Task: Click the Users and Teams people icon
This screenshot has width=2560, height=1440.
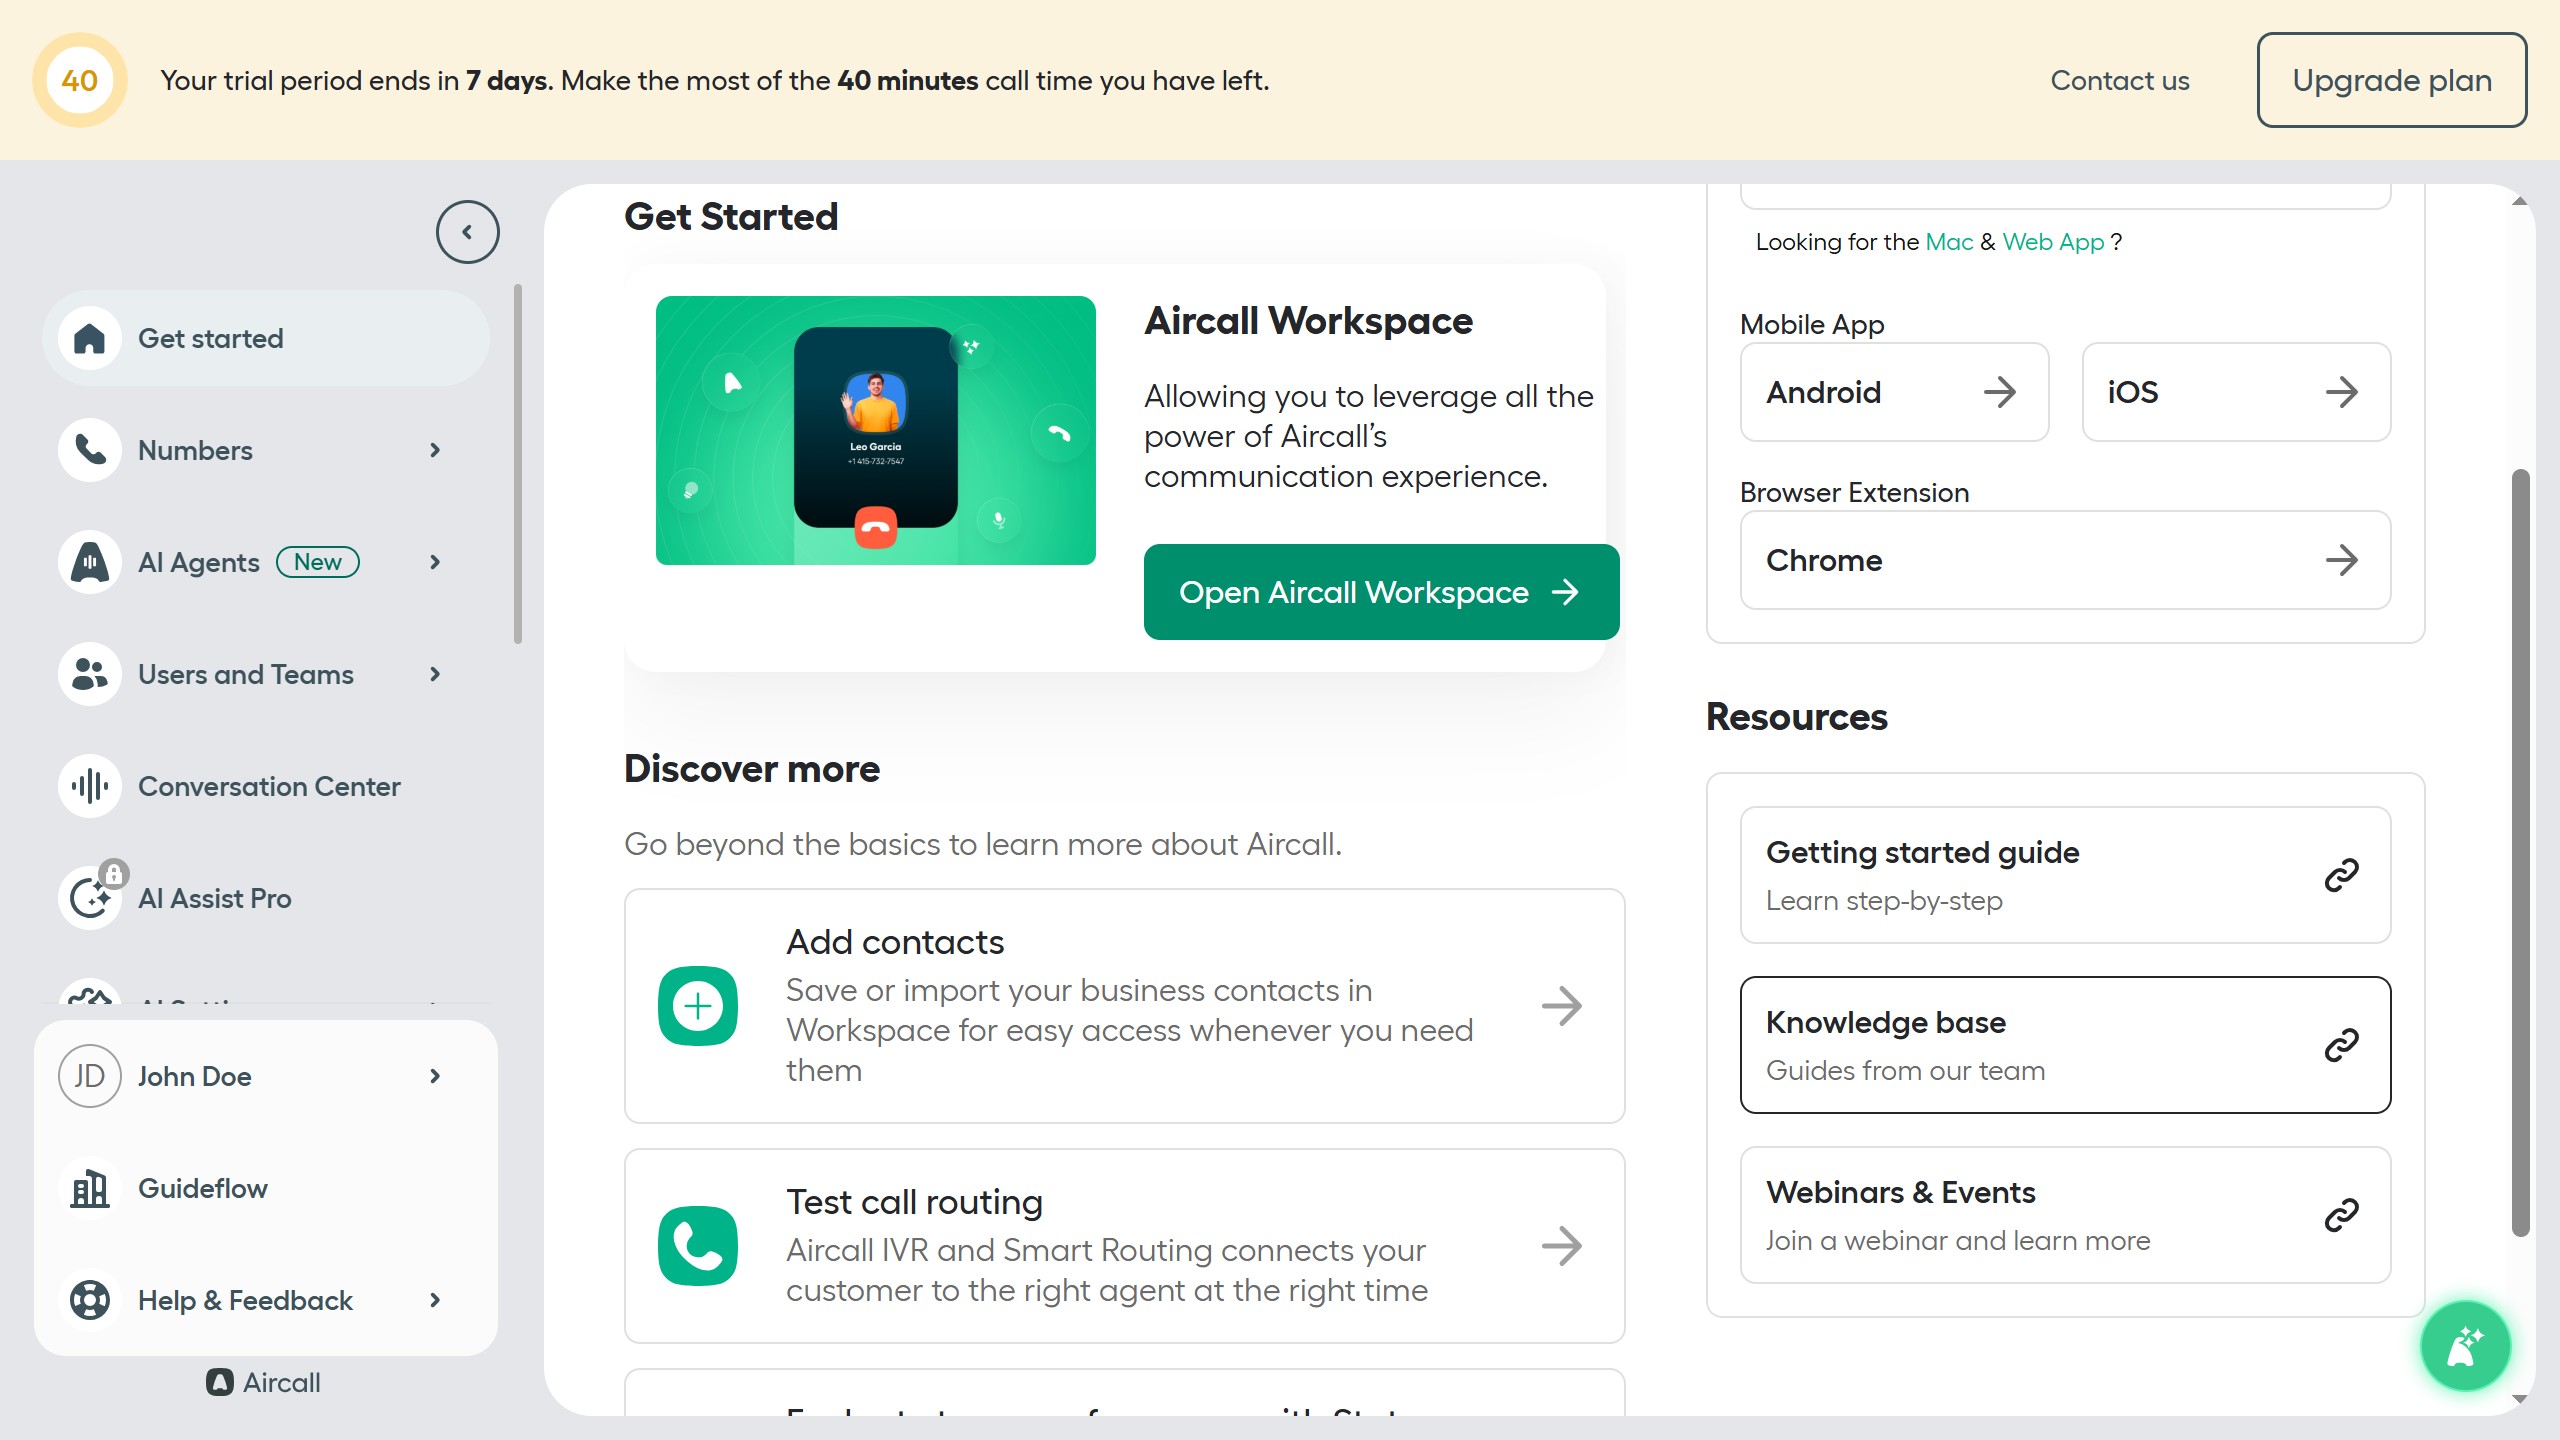Action: [x=90, y=674]
